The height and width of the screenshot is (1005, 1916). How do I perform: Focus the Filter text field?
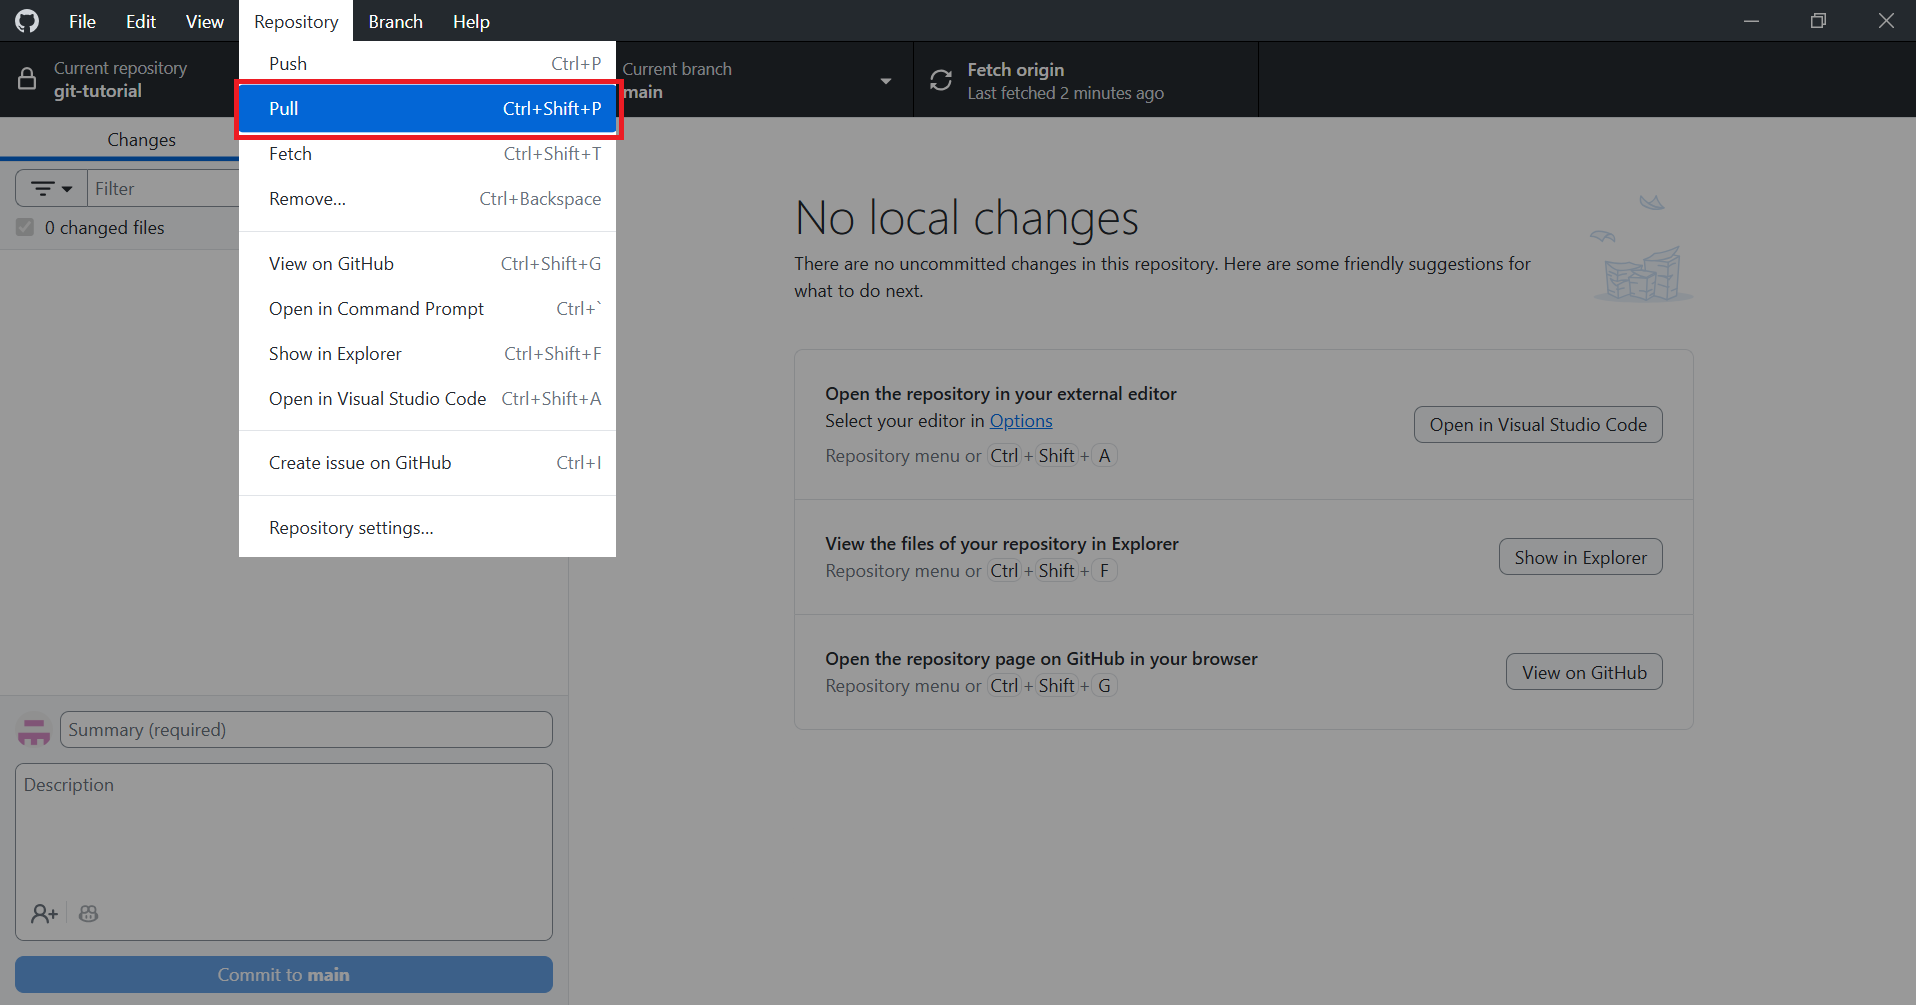click(164, 188)
